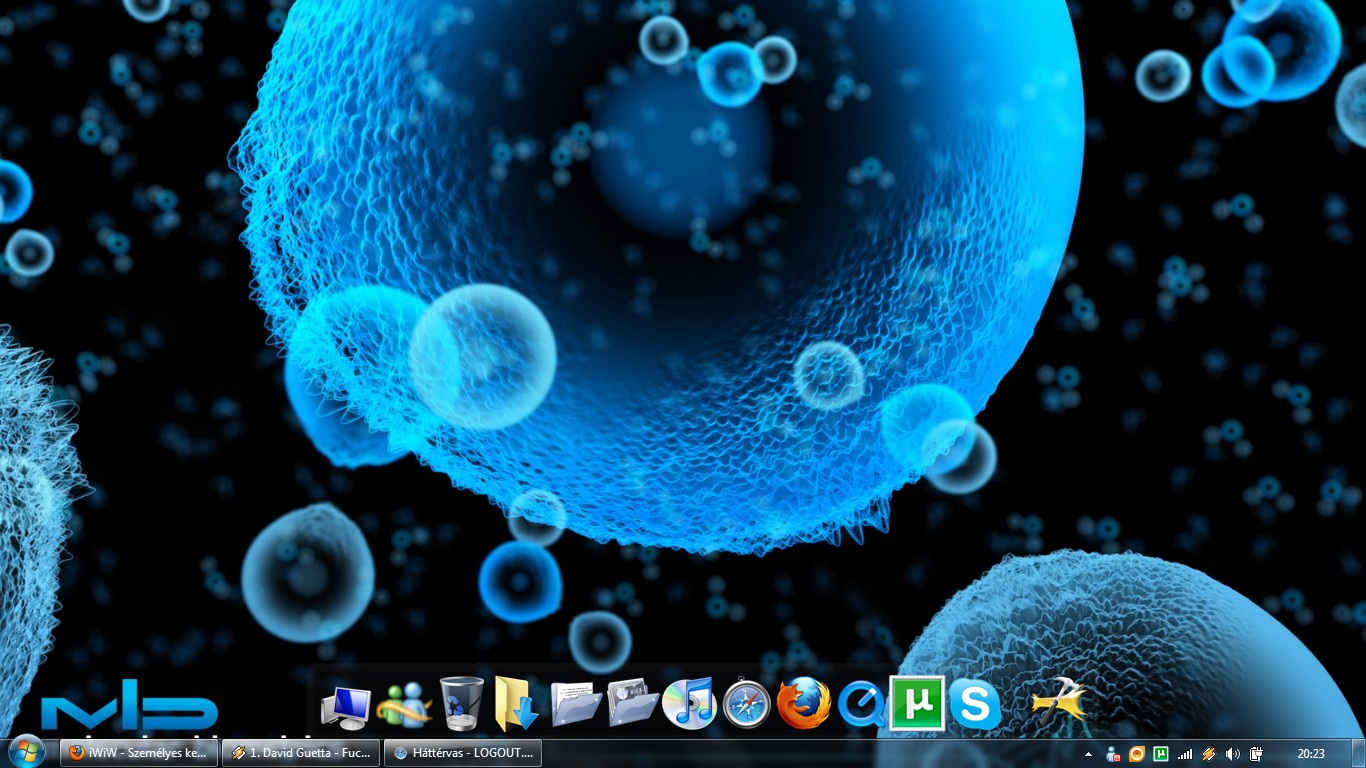The image size is (1366, 768).
Task: Open Winamp lightning tray icon
Action: [x=1209, y=754]
